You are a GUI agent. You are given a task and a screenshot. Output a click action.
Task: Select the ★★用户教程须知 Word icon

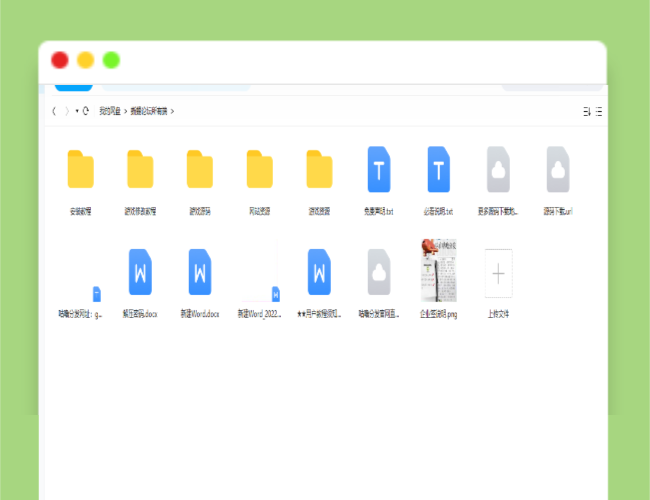pos(319,272)
